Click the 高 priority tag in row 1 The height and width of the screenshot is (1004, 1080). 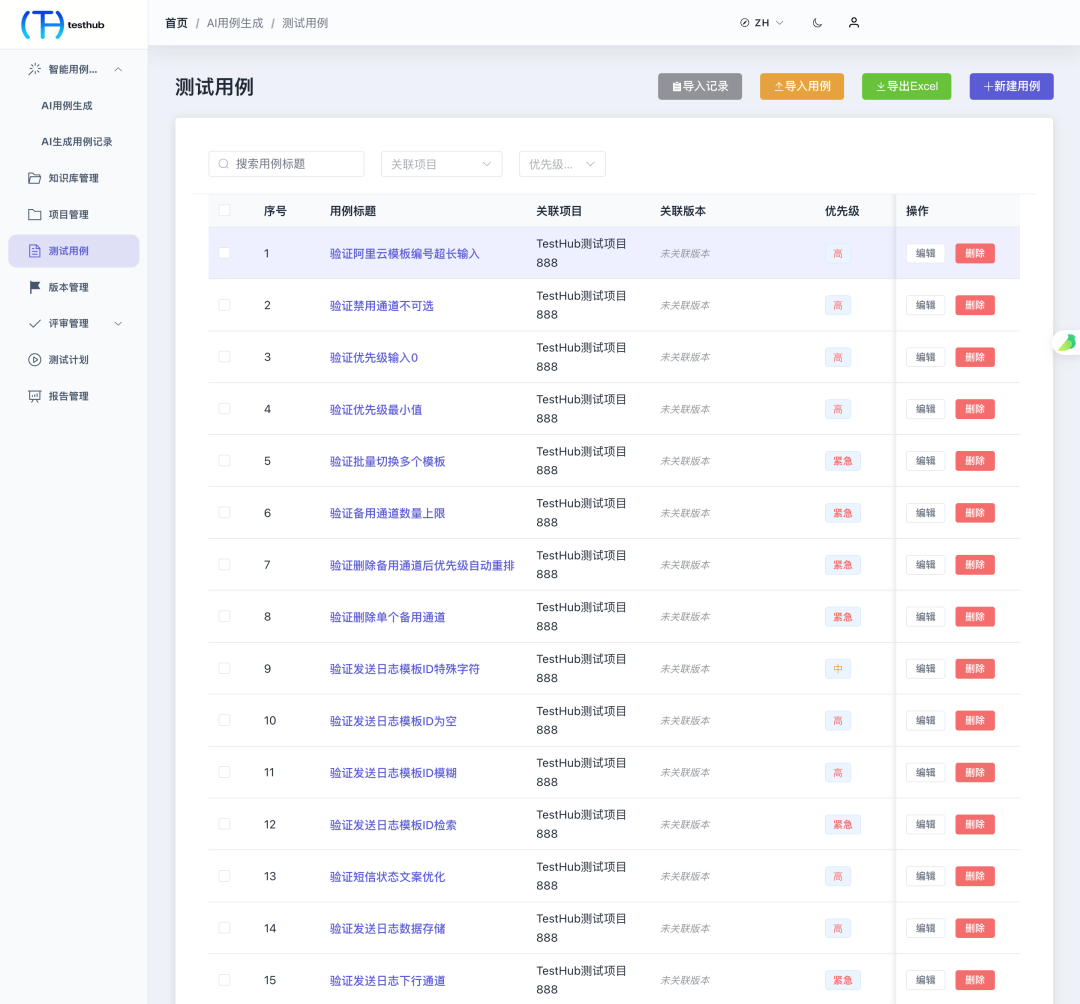[838, 253]
